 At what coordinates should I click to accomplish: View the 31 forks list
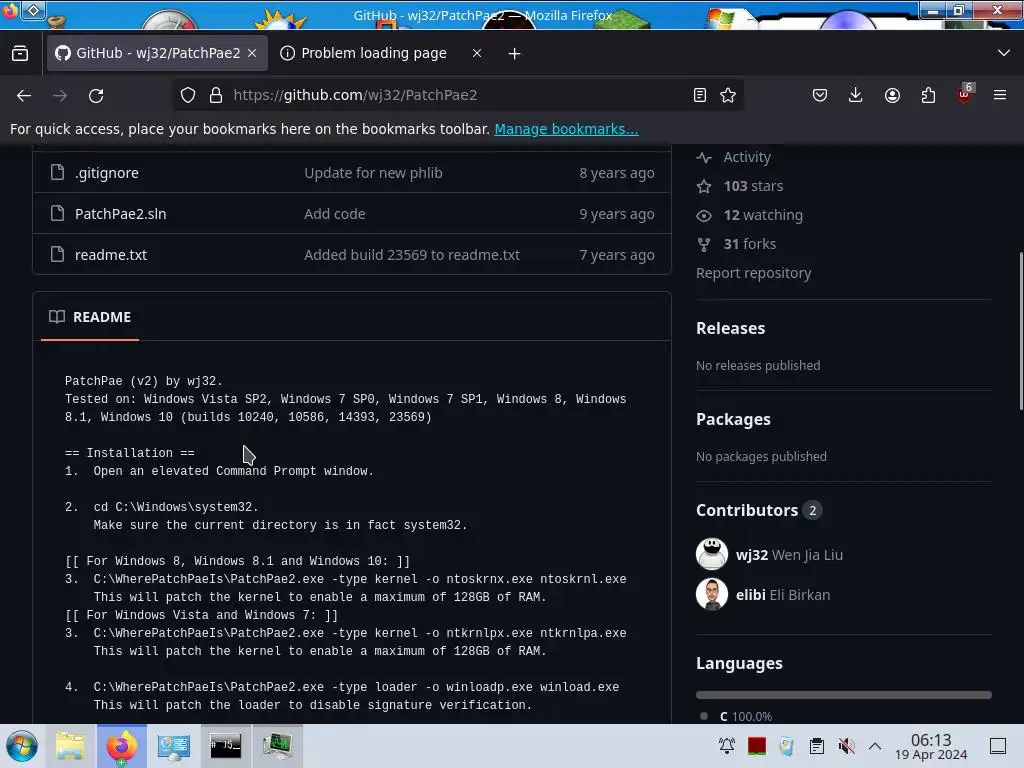tap(749, 244)
